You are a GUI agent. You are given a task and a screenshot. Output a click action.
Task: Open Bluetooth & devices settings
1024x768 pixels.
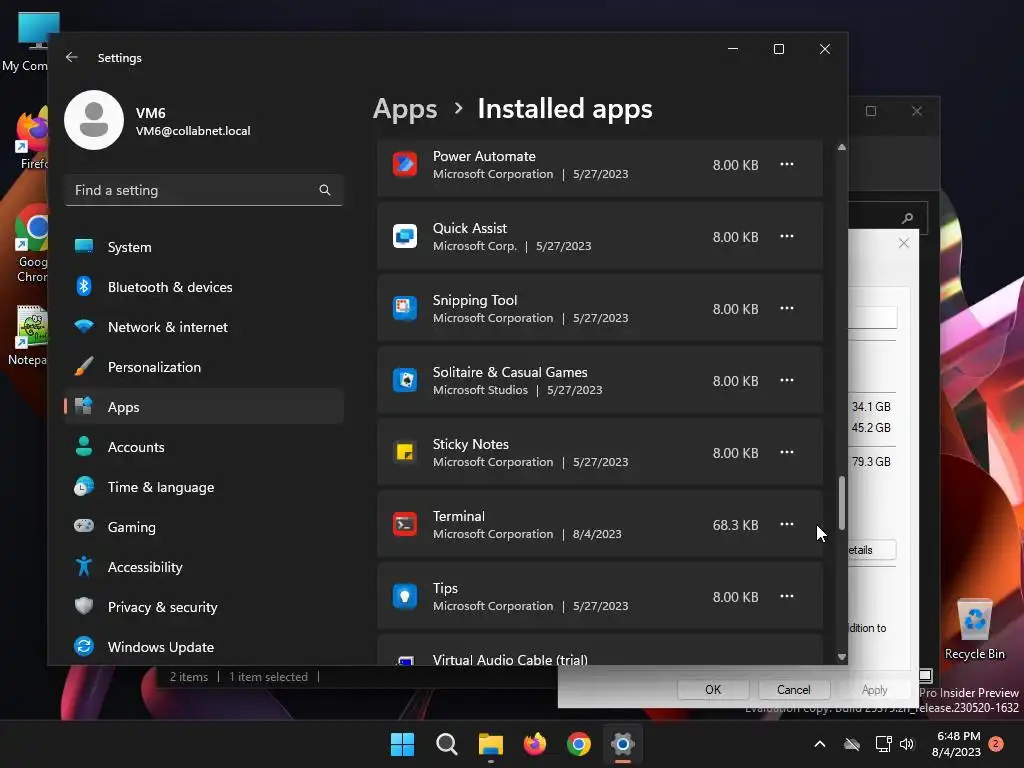point(204,287)
